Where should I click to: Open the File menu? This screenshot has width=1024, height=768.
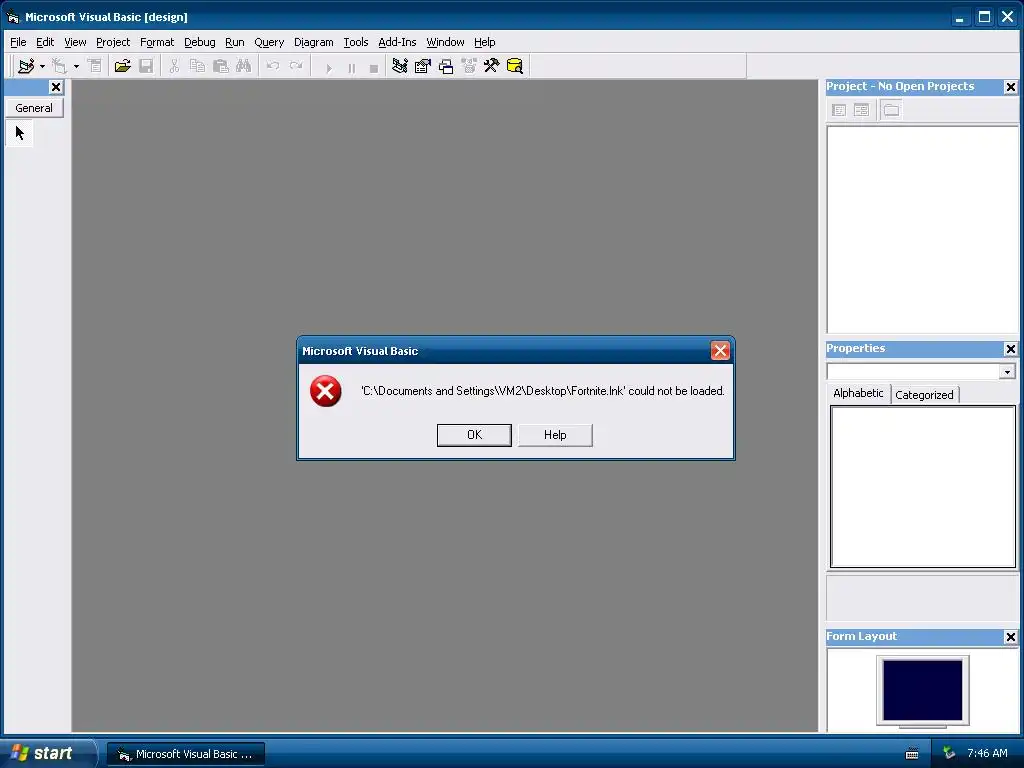(x=18, y=42)
